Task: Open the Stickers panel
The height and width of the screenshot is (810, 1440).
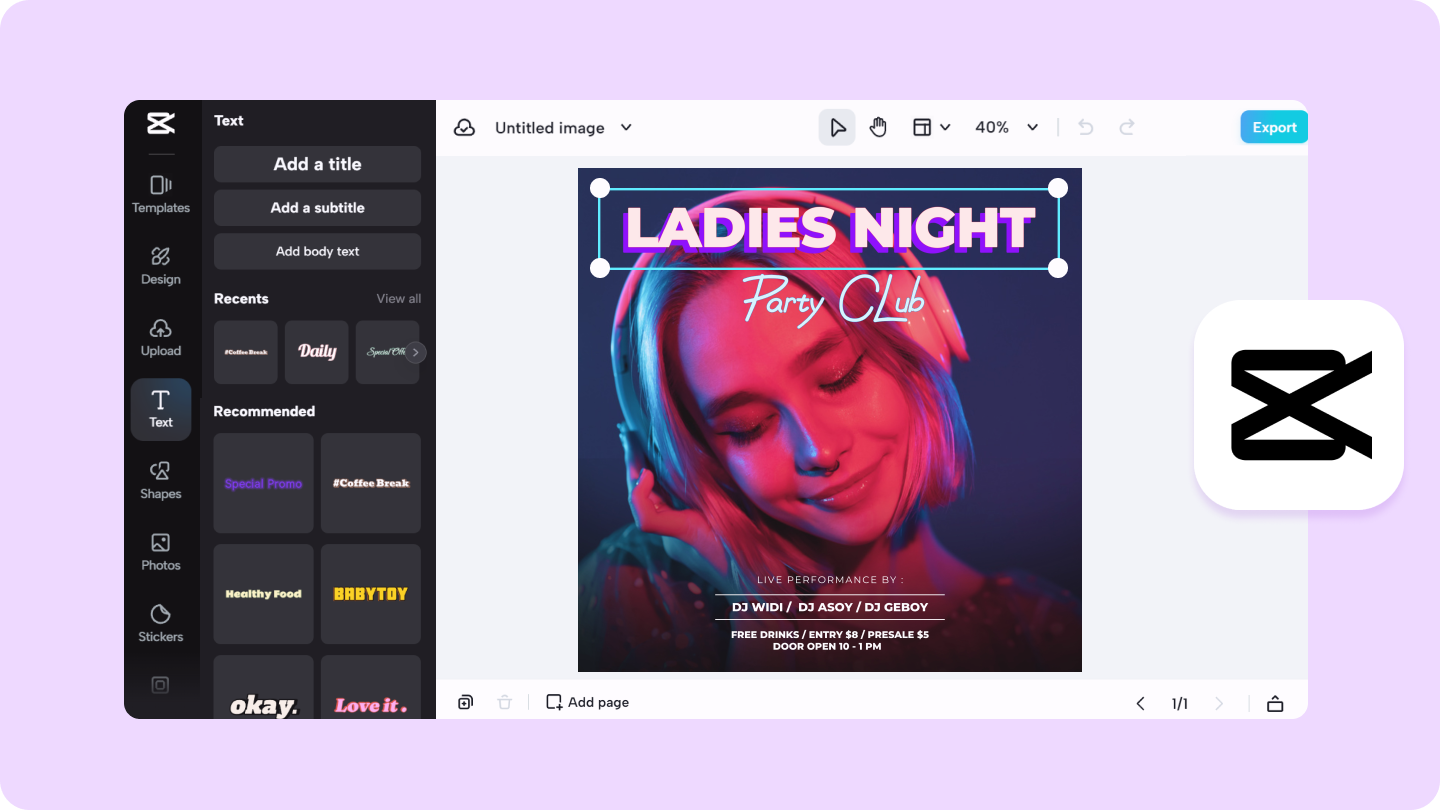Action: pos(161,623)
